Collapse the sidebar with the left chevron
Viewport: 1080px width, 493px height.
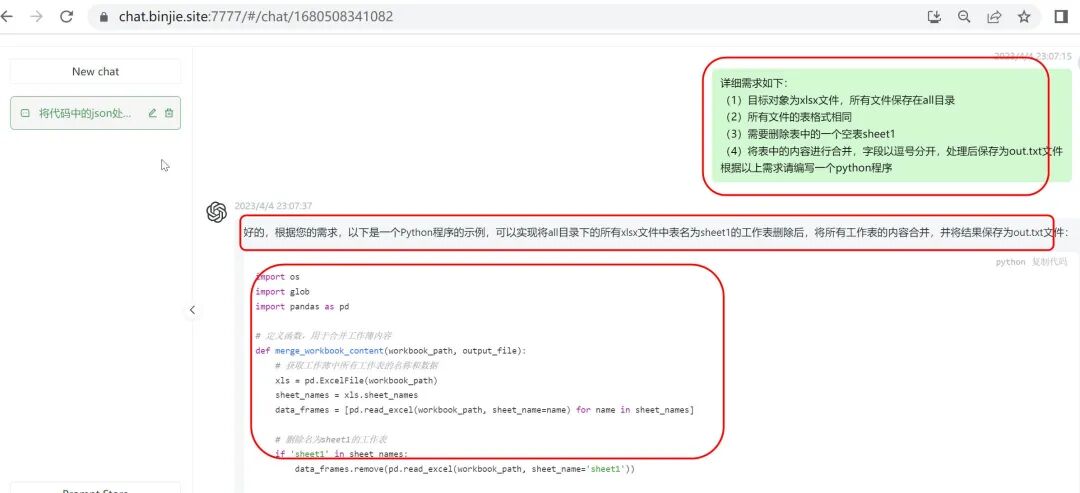point(192,310)
